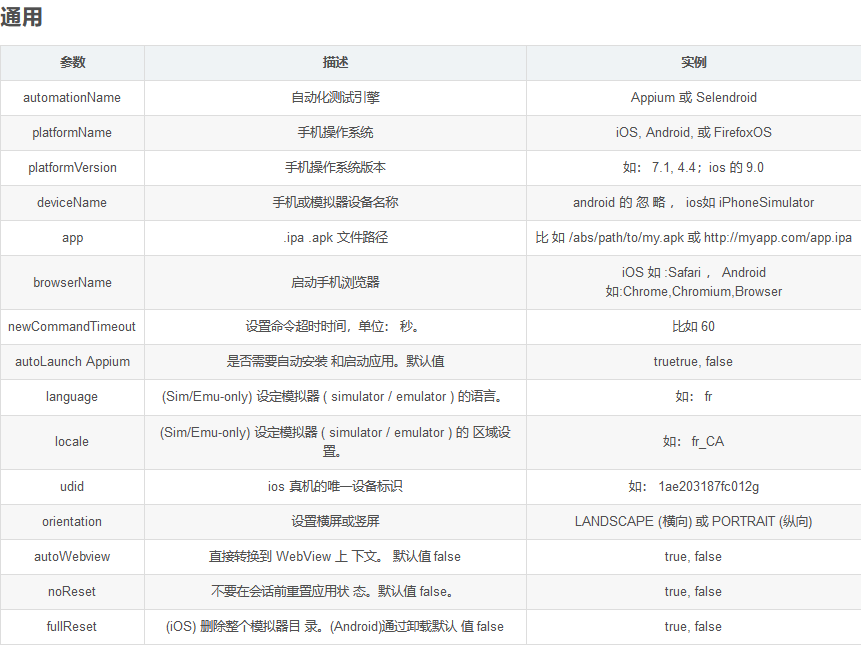Click the "truetrue, false" example cell
The image size is (861, 645).
coord(694,362)
